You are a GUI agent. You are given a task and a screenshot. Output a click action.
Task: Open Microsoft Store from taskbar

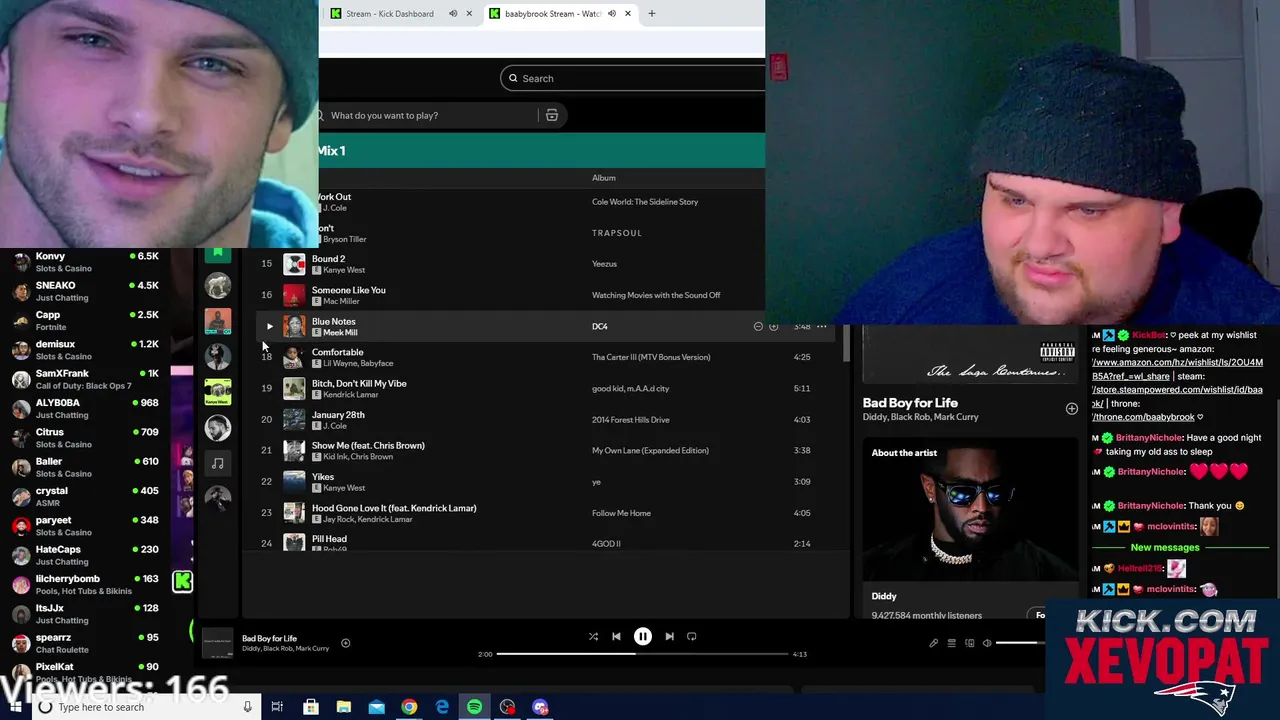click(311, 707)
